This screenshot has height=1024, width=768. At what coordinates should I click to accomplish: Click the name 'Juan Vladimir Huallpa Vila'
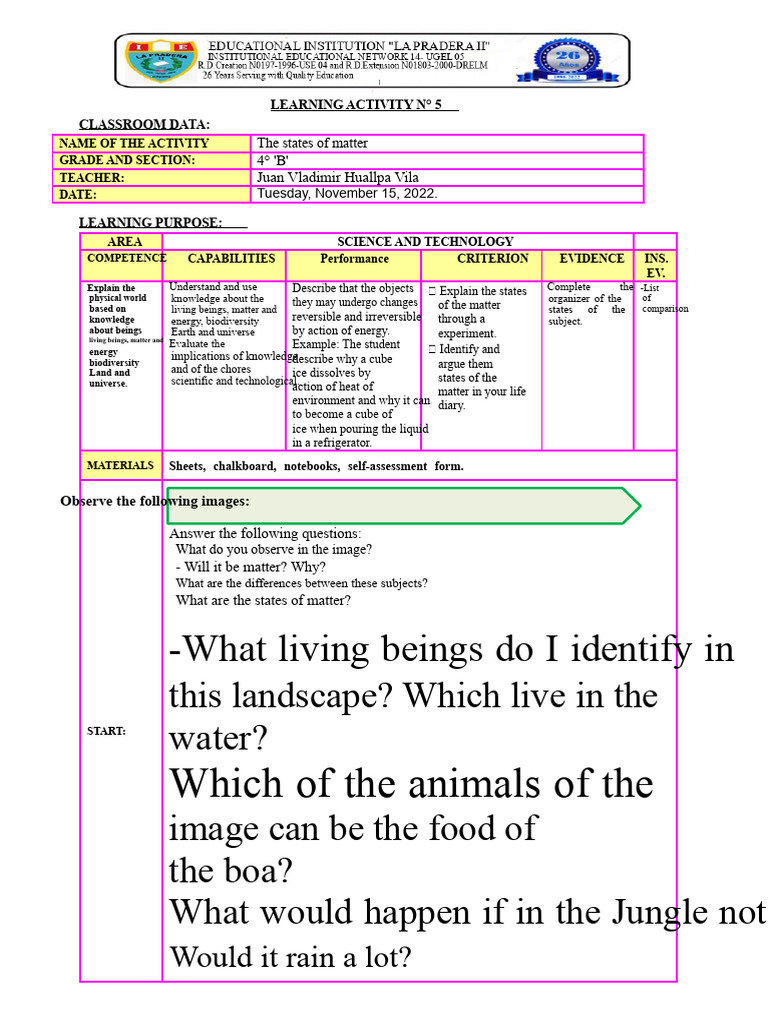338,177
